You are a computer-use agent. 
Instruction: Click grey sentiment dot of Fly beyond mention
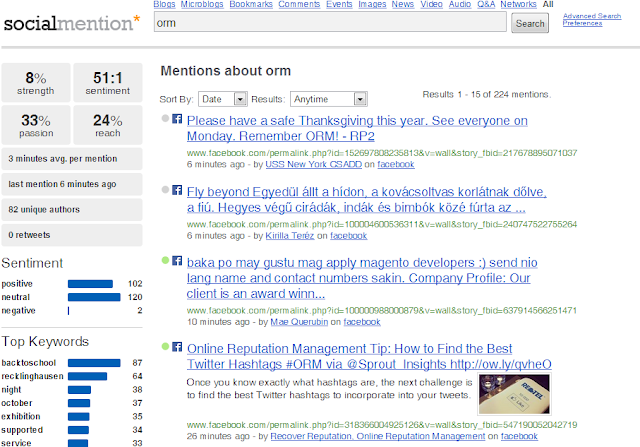click(x=165, y=189)
